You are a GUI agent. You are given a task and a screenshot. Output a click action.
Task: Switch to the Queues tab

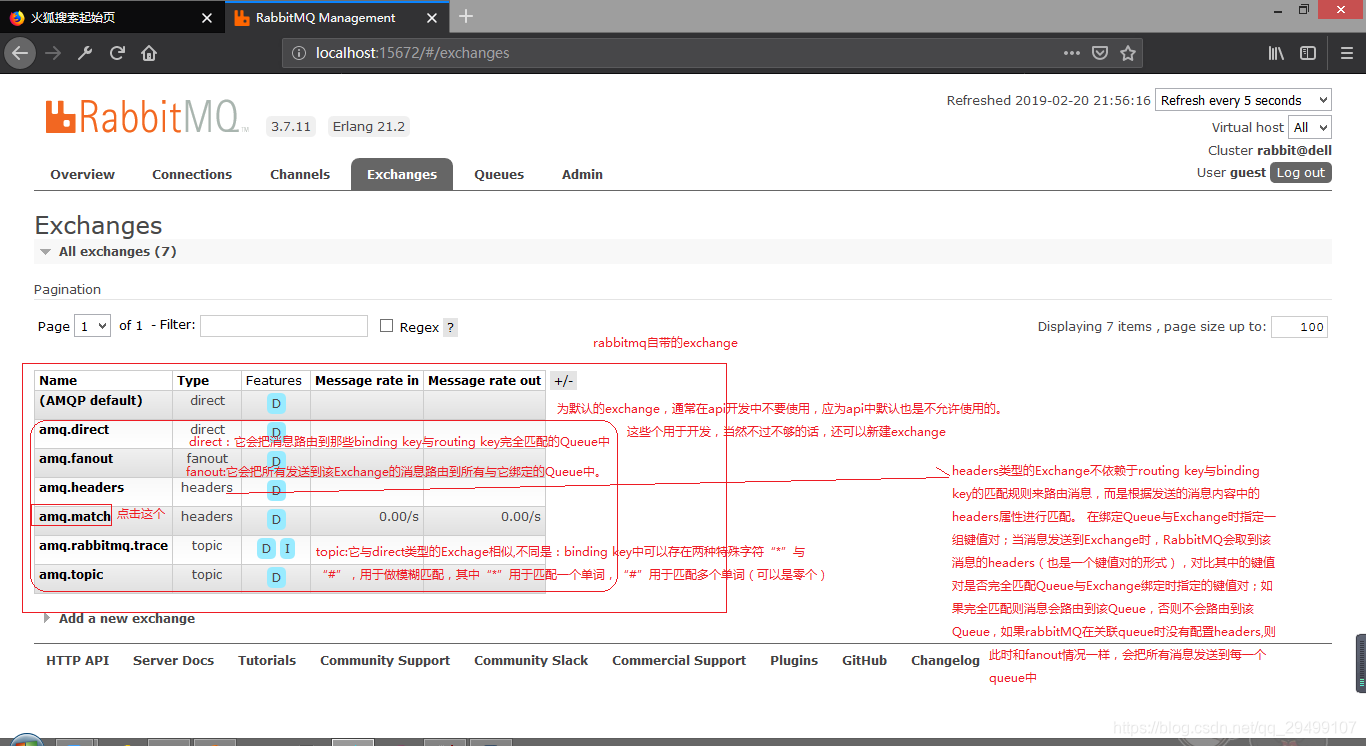point(499,174)
